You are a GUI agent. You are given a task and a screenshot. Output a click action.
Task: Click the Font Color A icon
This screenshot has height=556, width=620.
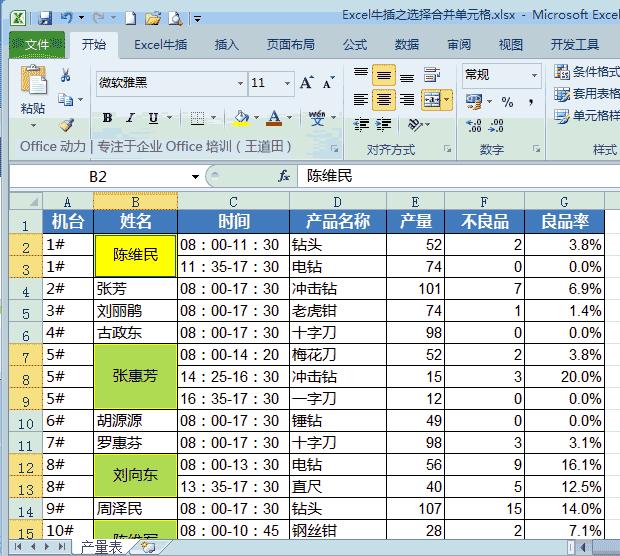tap(274, 118)
